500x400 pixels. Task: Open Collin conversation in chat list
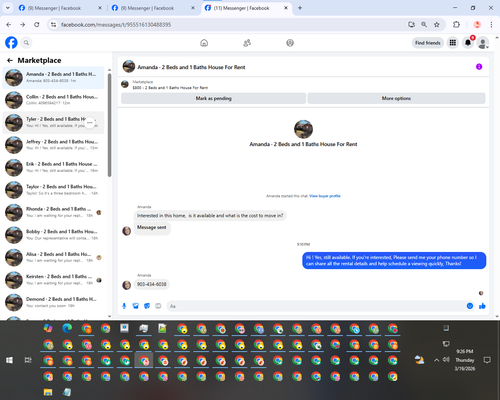[53, 100]
